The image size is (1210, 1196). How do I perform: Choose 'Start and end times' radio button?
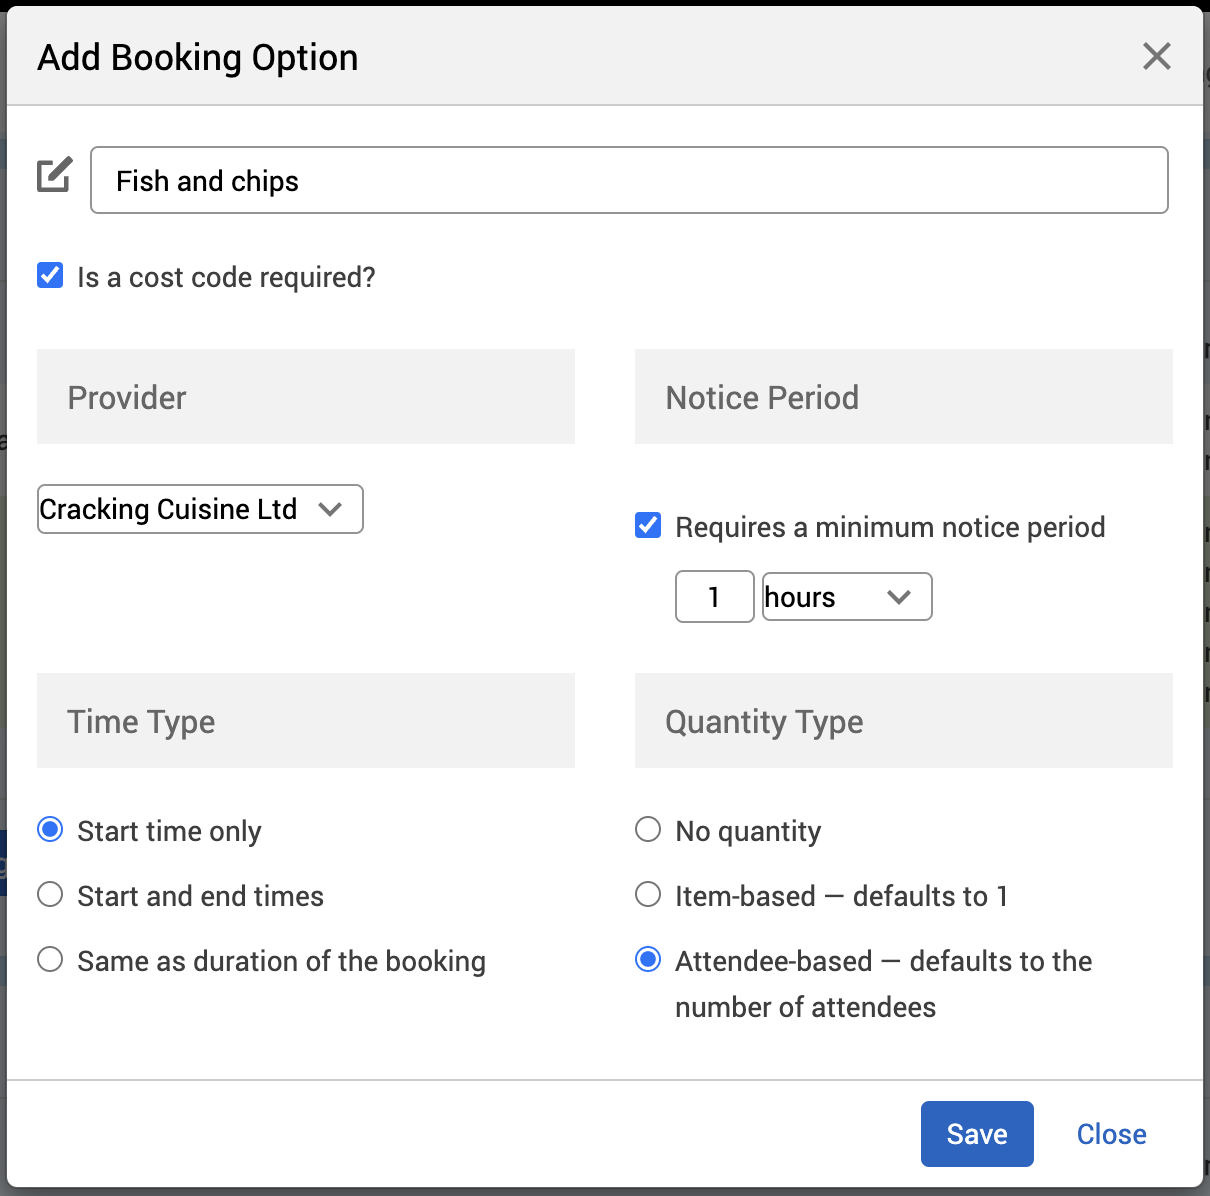pos(50,895)
